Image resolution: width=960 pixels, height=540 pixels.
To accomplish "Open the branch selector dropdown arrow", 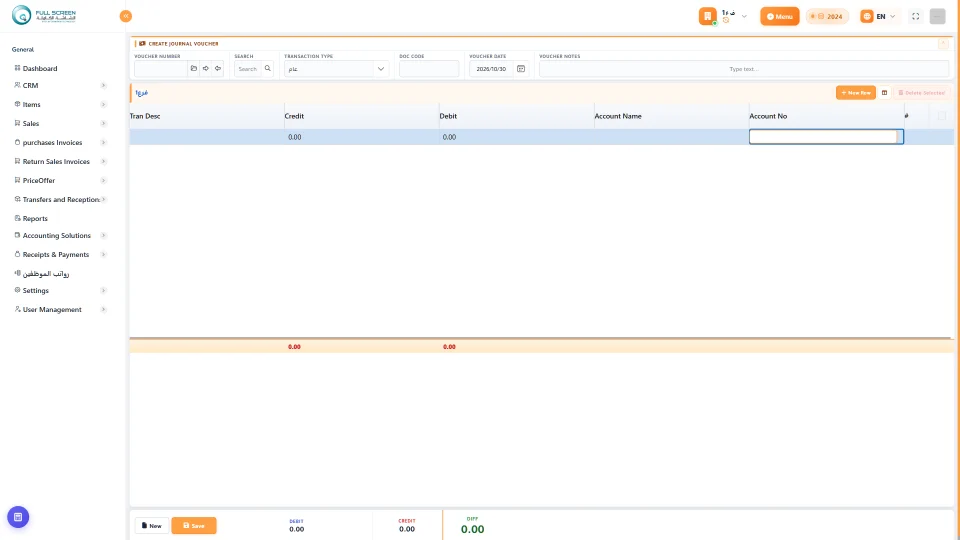I will click(x=744, y=17).
